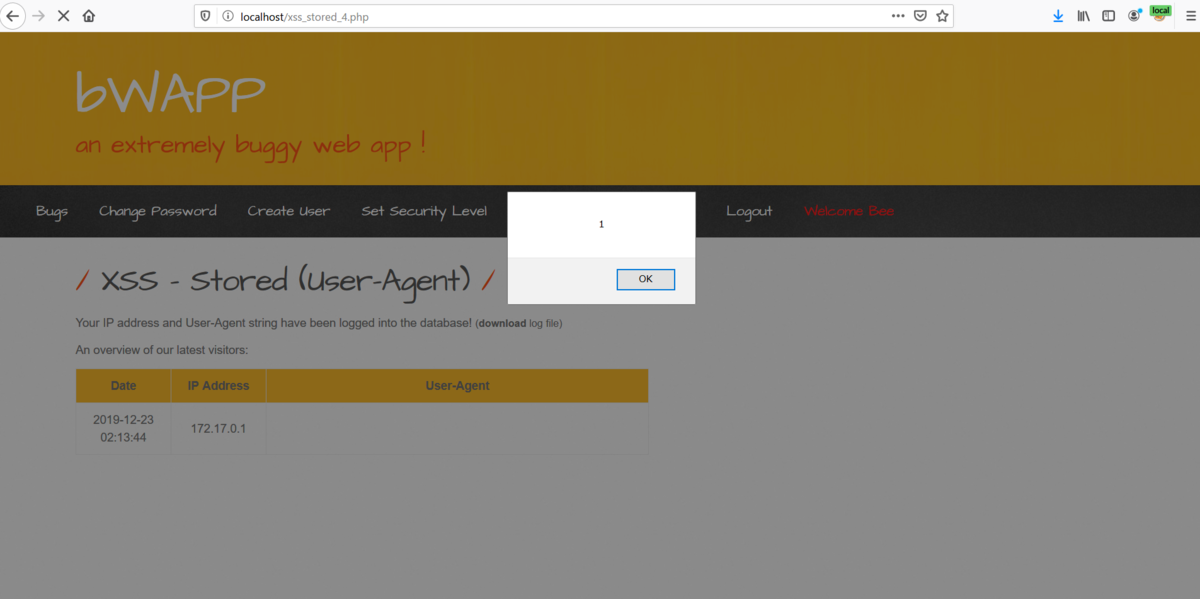The image size is (1200, 599).
Task: Click the IP Address column header
Action: point(218,385)
